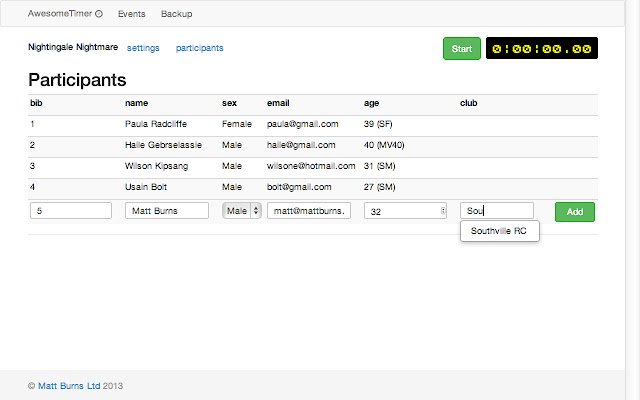This screenshot has width=640, height=400.
Task: Click the club input field
Action: pos(497,211)
